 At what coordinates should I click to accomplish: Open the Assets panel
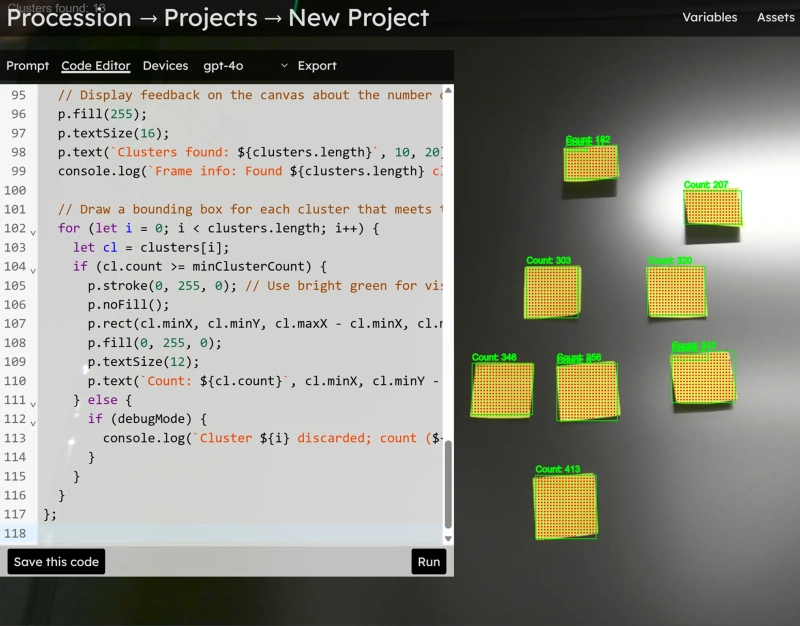pos(775,17)
